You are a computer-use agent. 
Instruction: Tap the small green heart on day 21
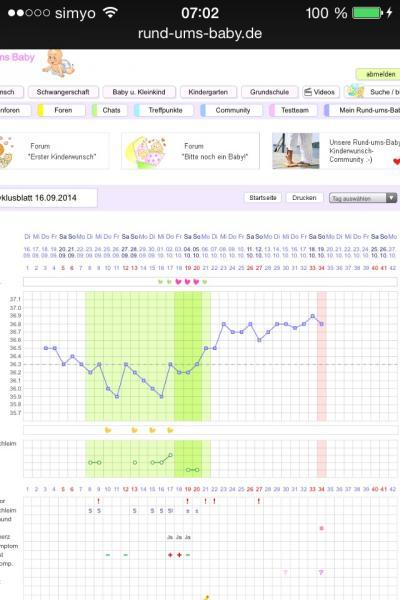205,282
